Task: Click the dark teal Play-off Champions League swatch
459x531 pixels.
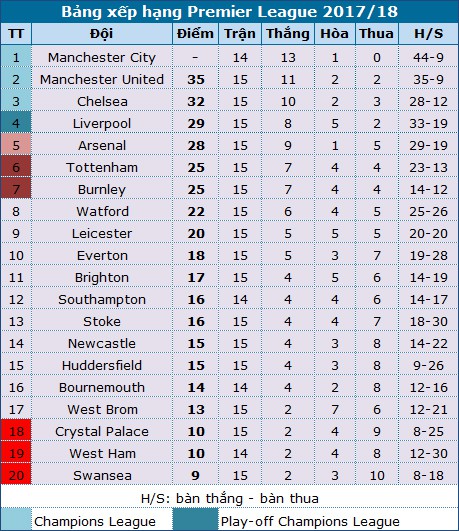Action: [195, 519]
